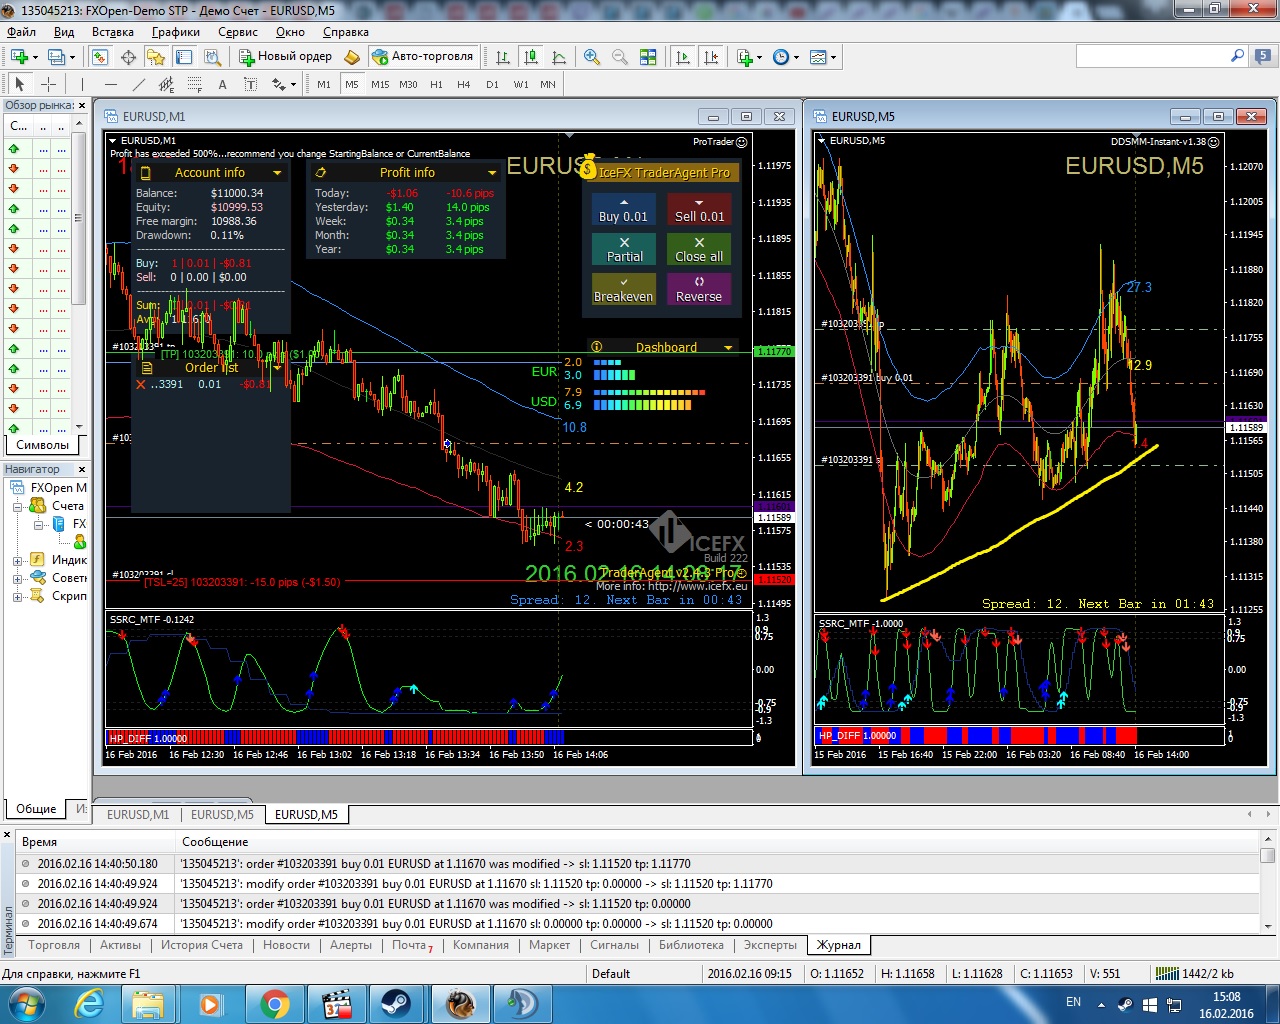
Task: Open a new chart with the toolbar icon
Action: click(x=19, y=57)
